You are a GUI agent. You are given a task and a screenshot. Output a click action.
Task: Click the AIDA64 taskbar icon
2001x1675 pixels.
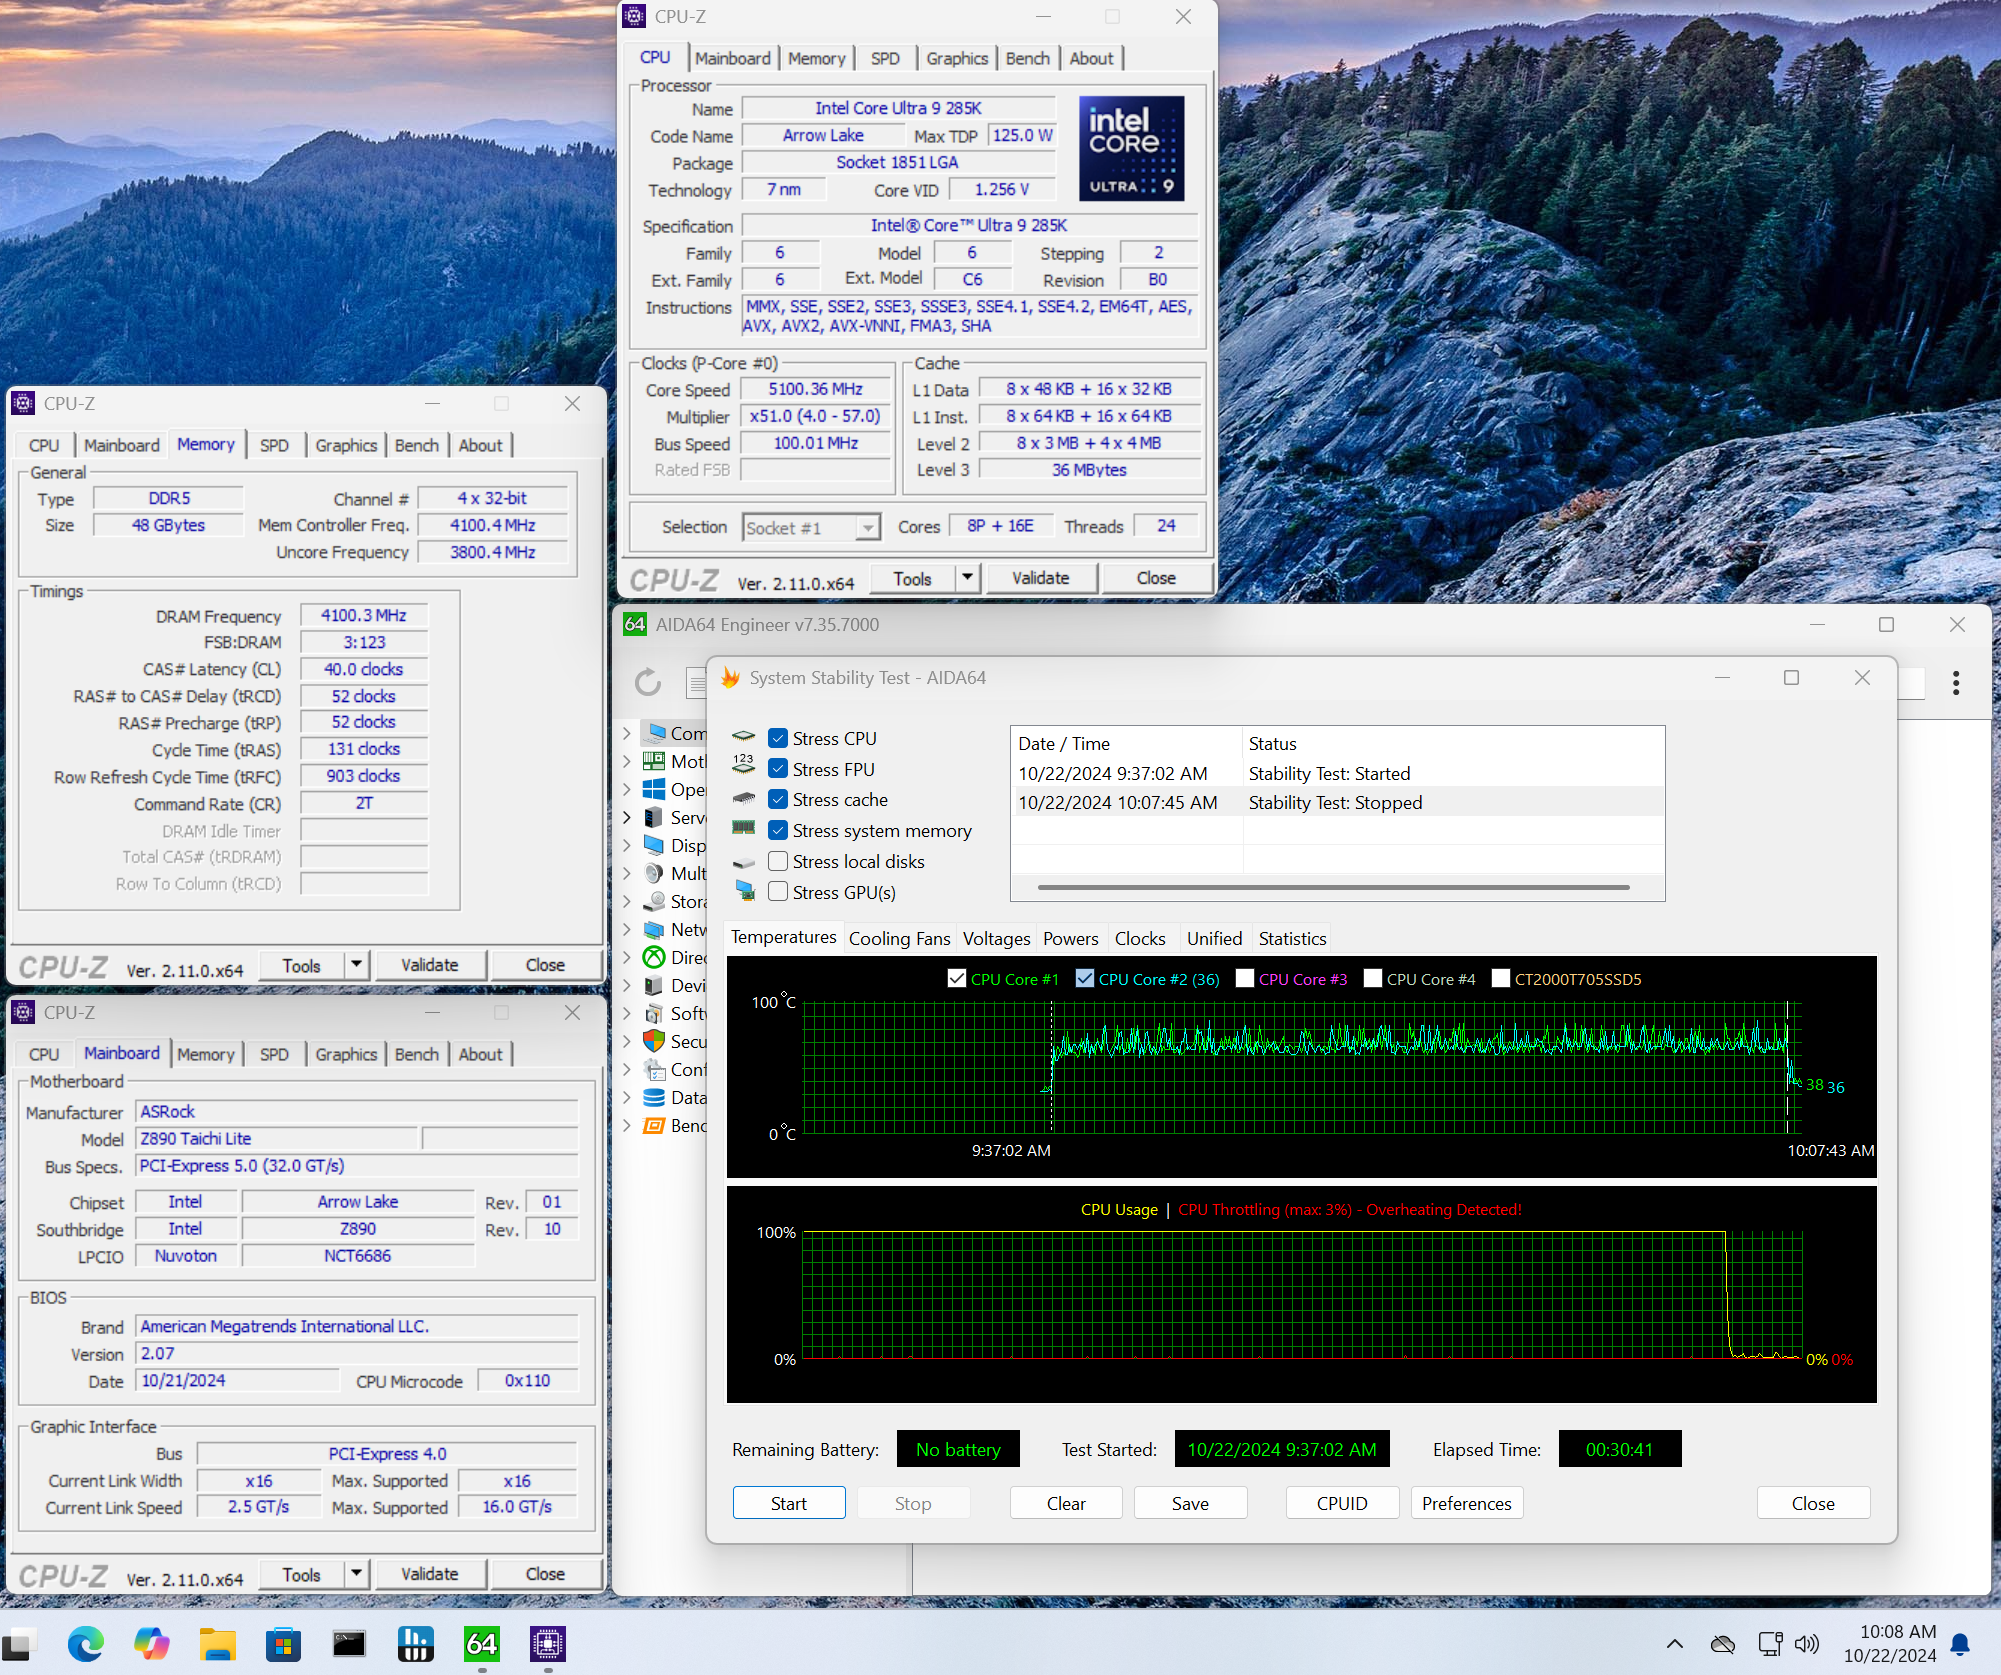[481, 1644]
